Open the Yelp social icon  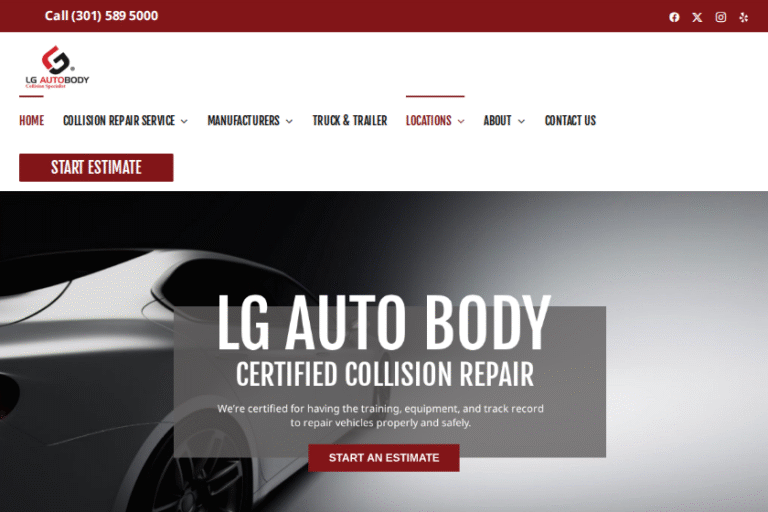click(744, 17)
